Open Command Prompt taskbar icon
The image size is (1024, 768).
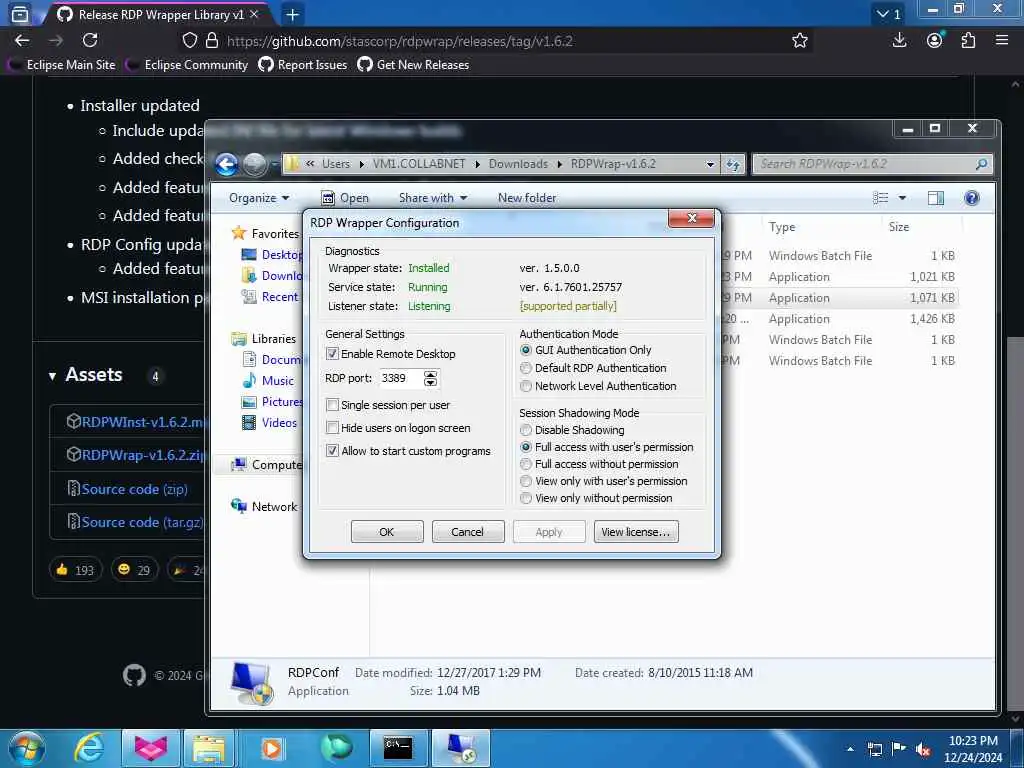tap(398, 748)
